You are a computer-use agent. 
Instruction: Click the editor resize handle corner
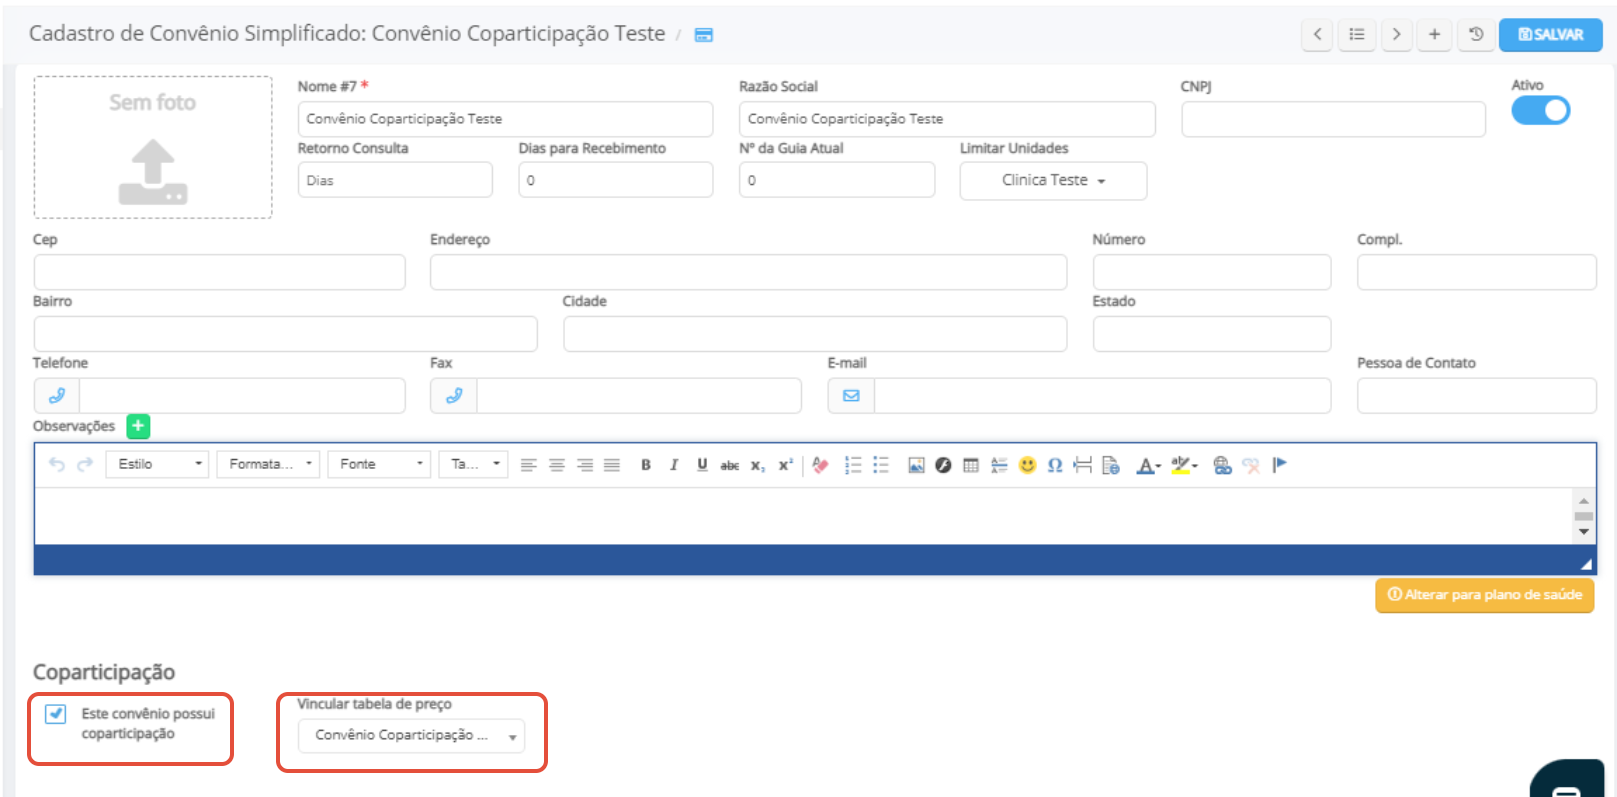point(1586,565)
